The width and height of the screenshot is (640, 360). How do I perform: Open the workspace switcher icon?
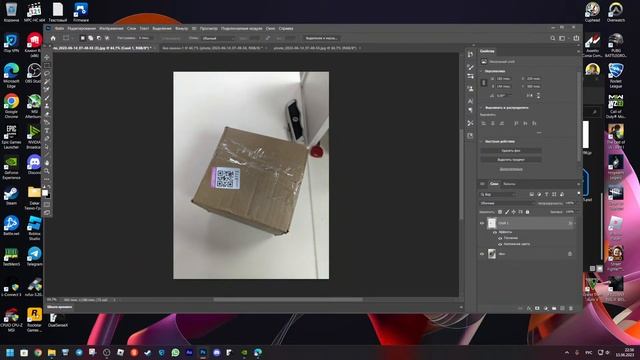[x=562, y=38]
